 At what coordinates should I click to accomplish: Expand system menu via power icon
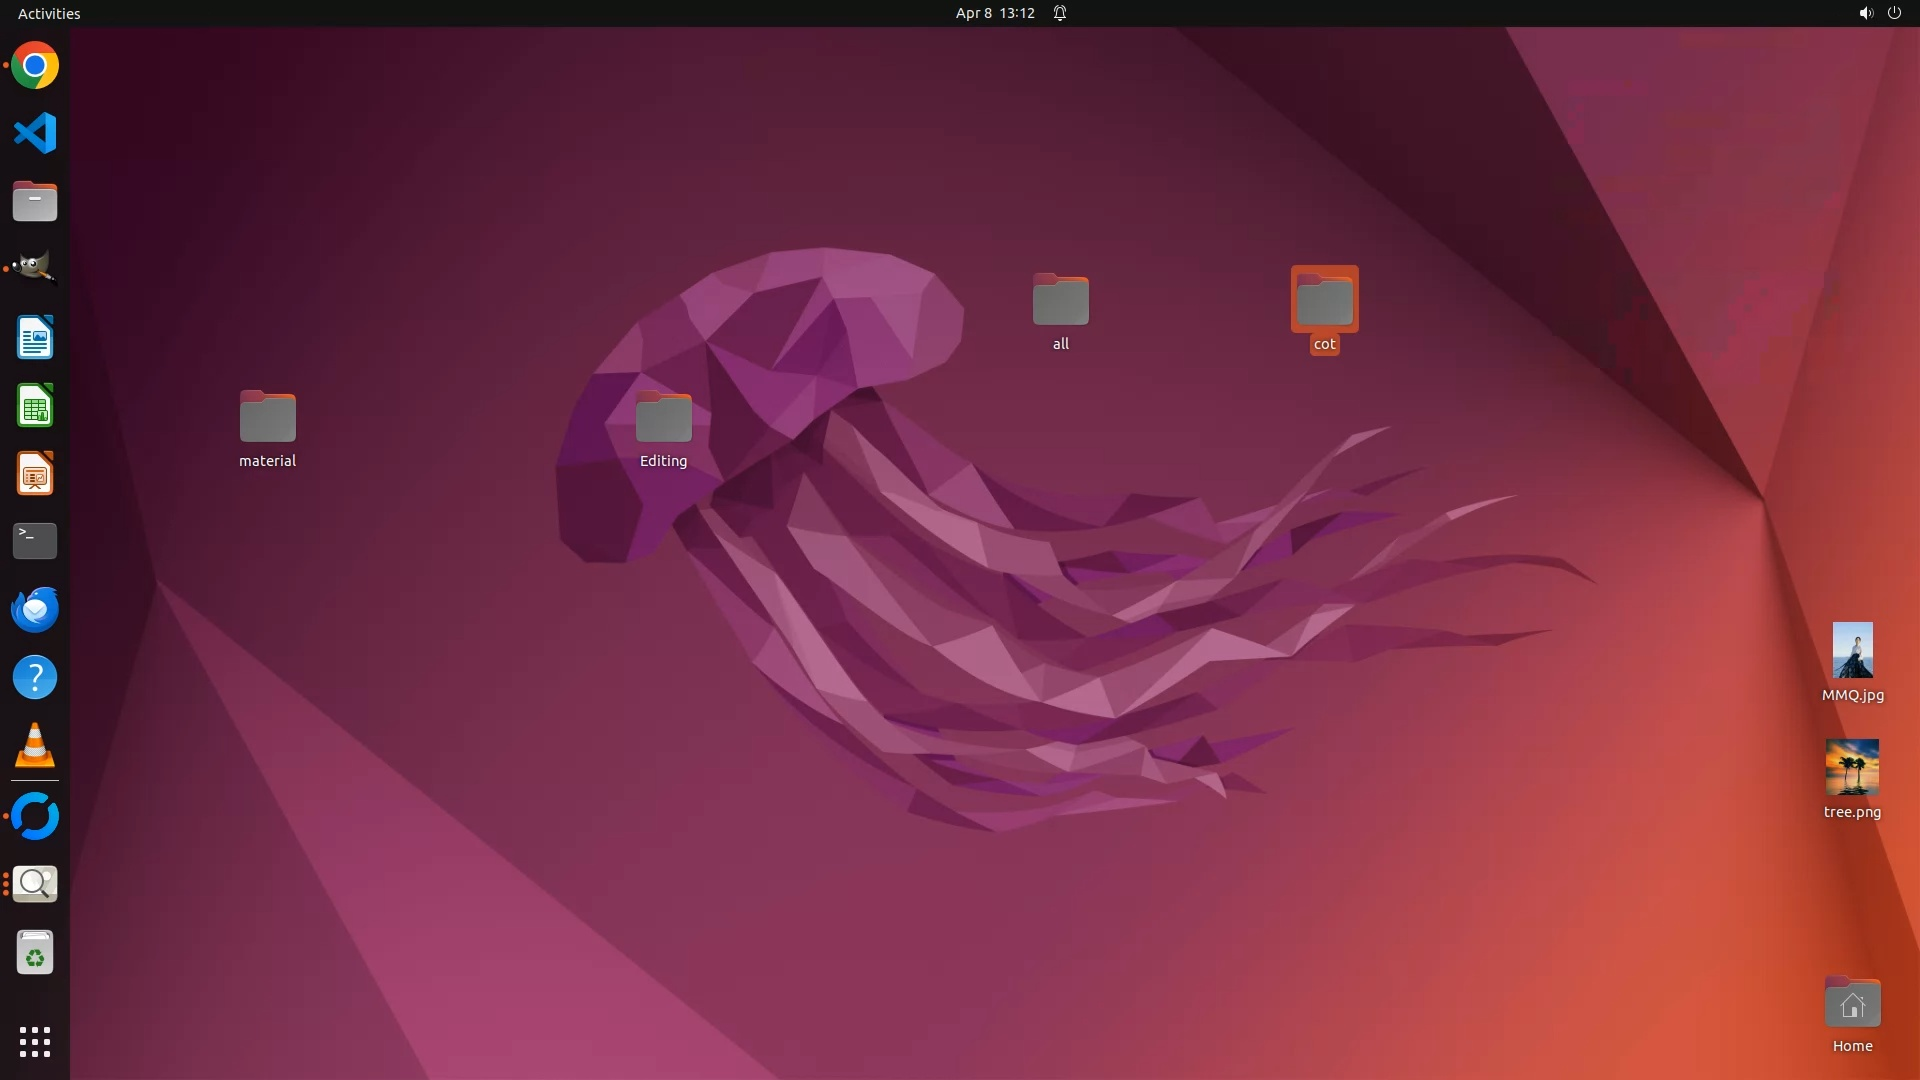1894,13
